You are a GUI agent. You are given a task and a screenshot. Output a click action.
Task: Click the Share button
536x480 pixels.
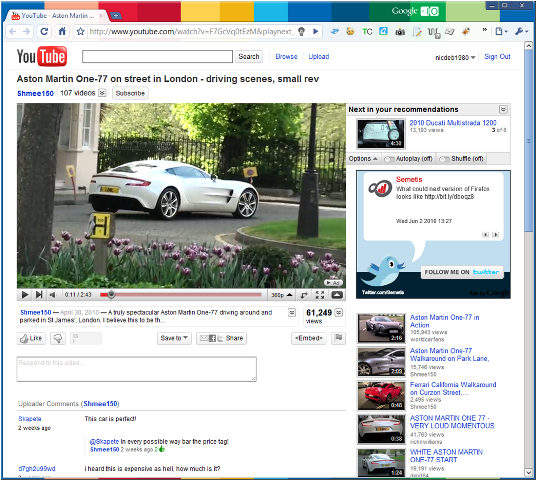(x=222, y=338)
